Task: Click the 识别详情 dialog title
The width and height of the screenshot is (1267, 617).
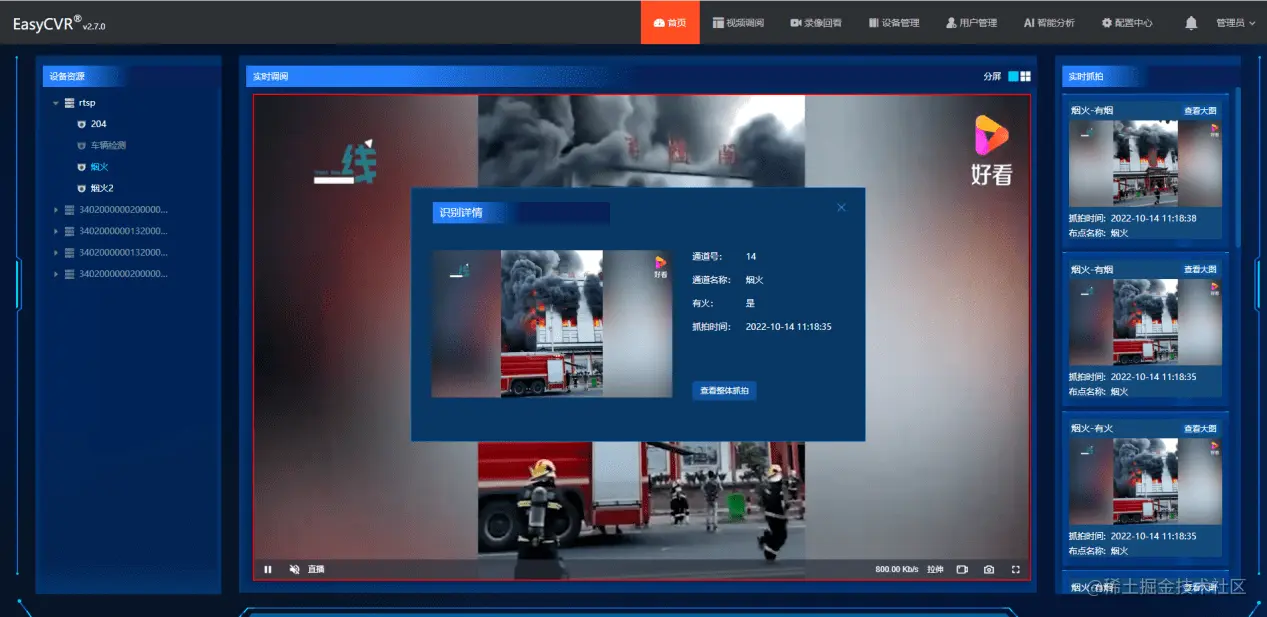Action: point(461,213)
